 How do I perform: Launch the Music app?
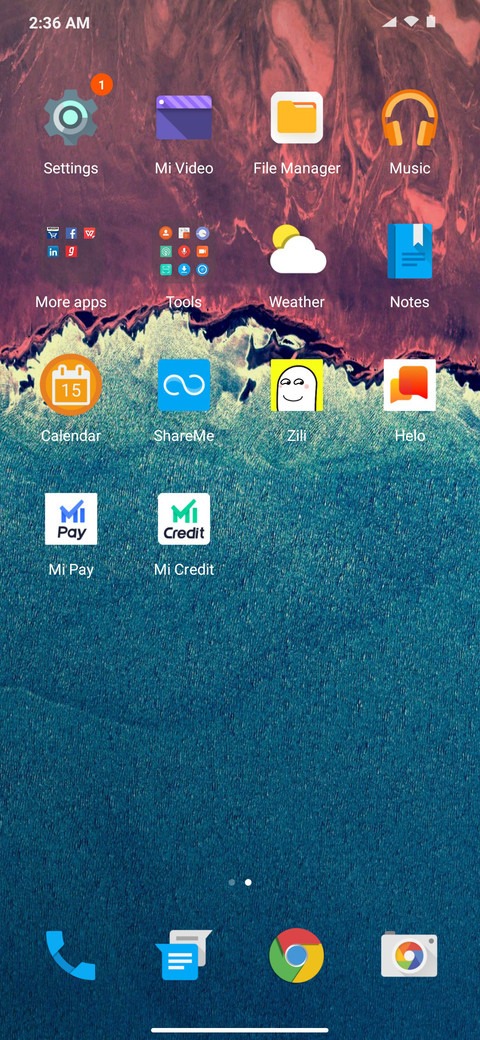pos(410,117)
